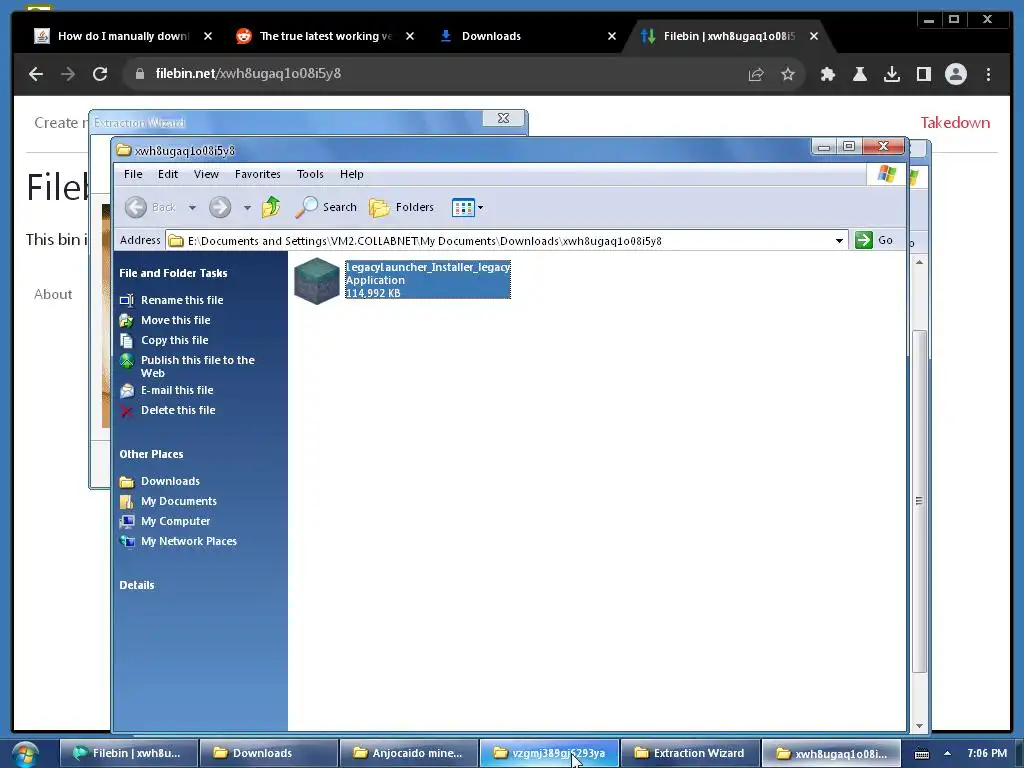Open the File menu in Explorer
The width and height of the screenshot is (1024, 768).
tap(133, 174)
